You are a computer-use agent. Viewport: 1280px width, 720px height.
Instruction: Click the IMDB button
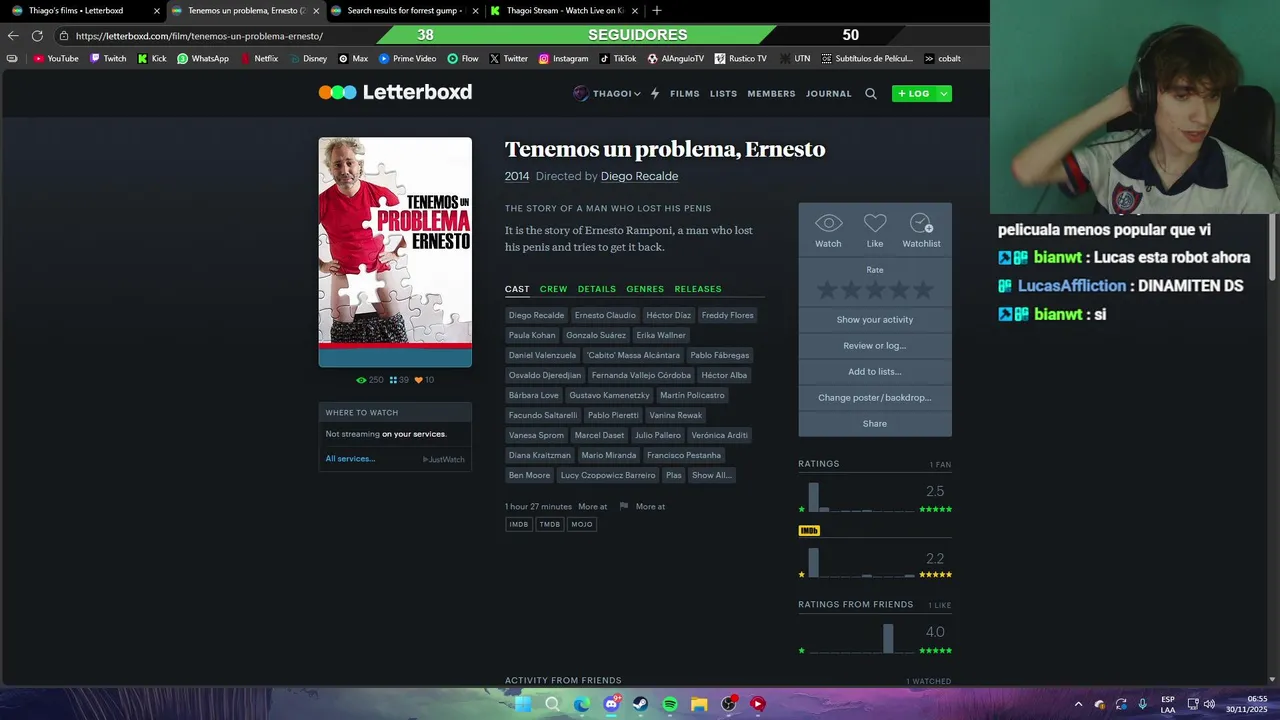tap(518, 524)
